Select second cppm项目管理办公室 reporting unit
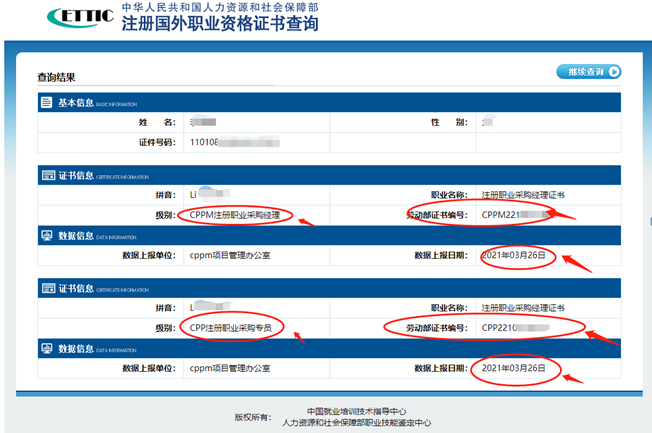This screenshot has height=433, width=652. [x=230, y=369]
